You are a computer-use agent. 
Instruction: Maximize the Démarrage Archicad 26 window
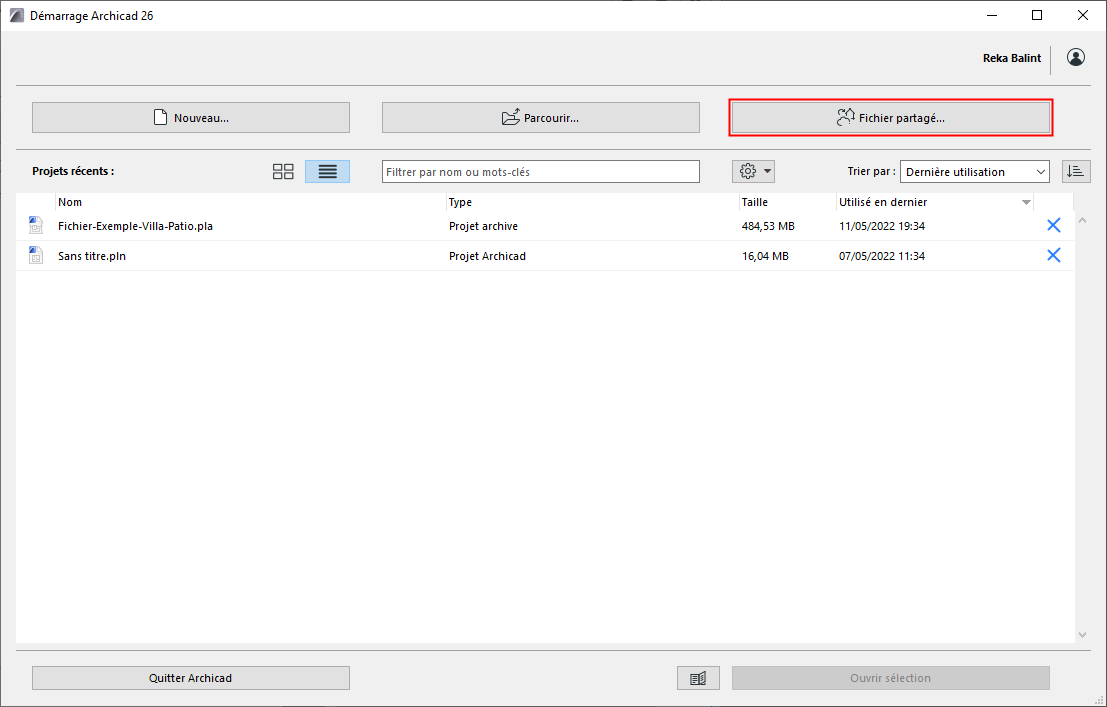(1037, 16)
